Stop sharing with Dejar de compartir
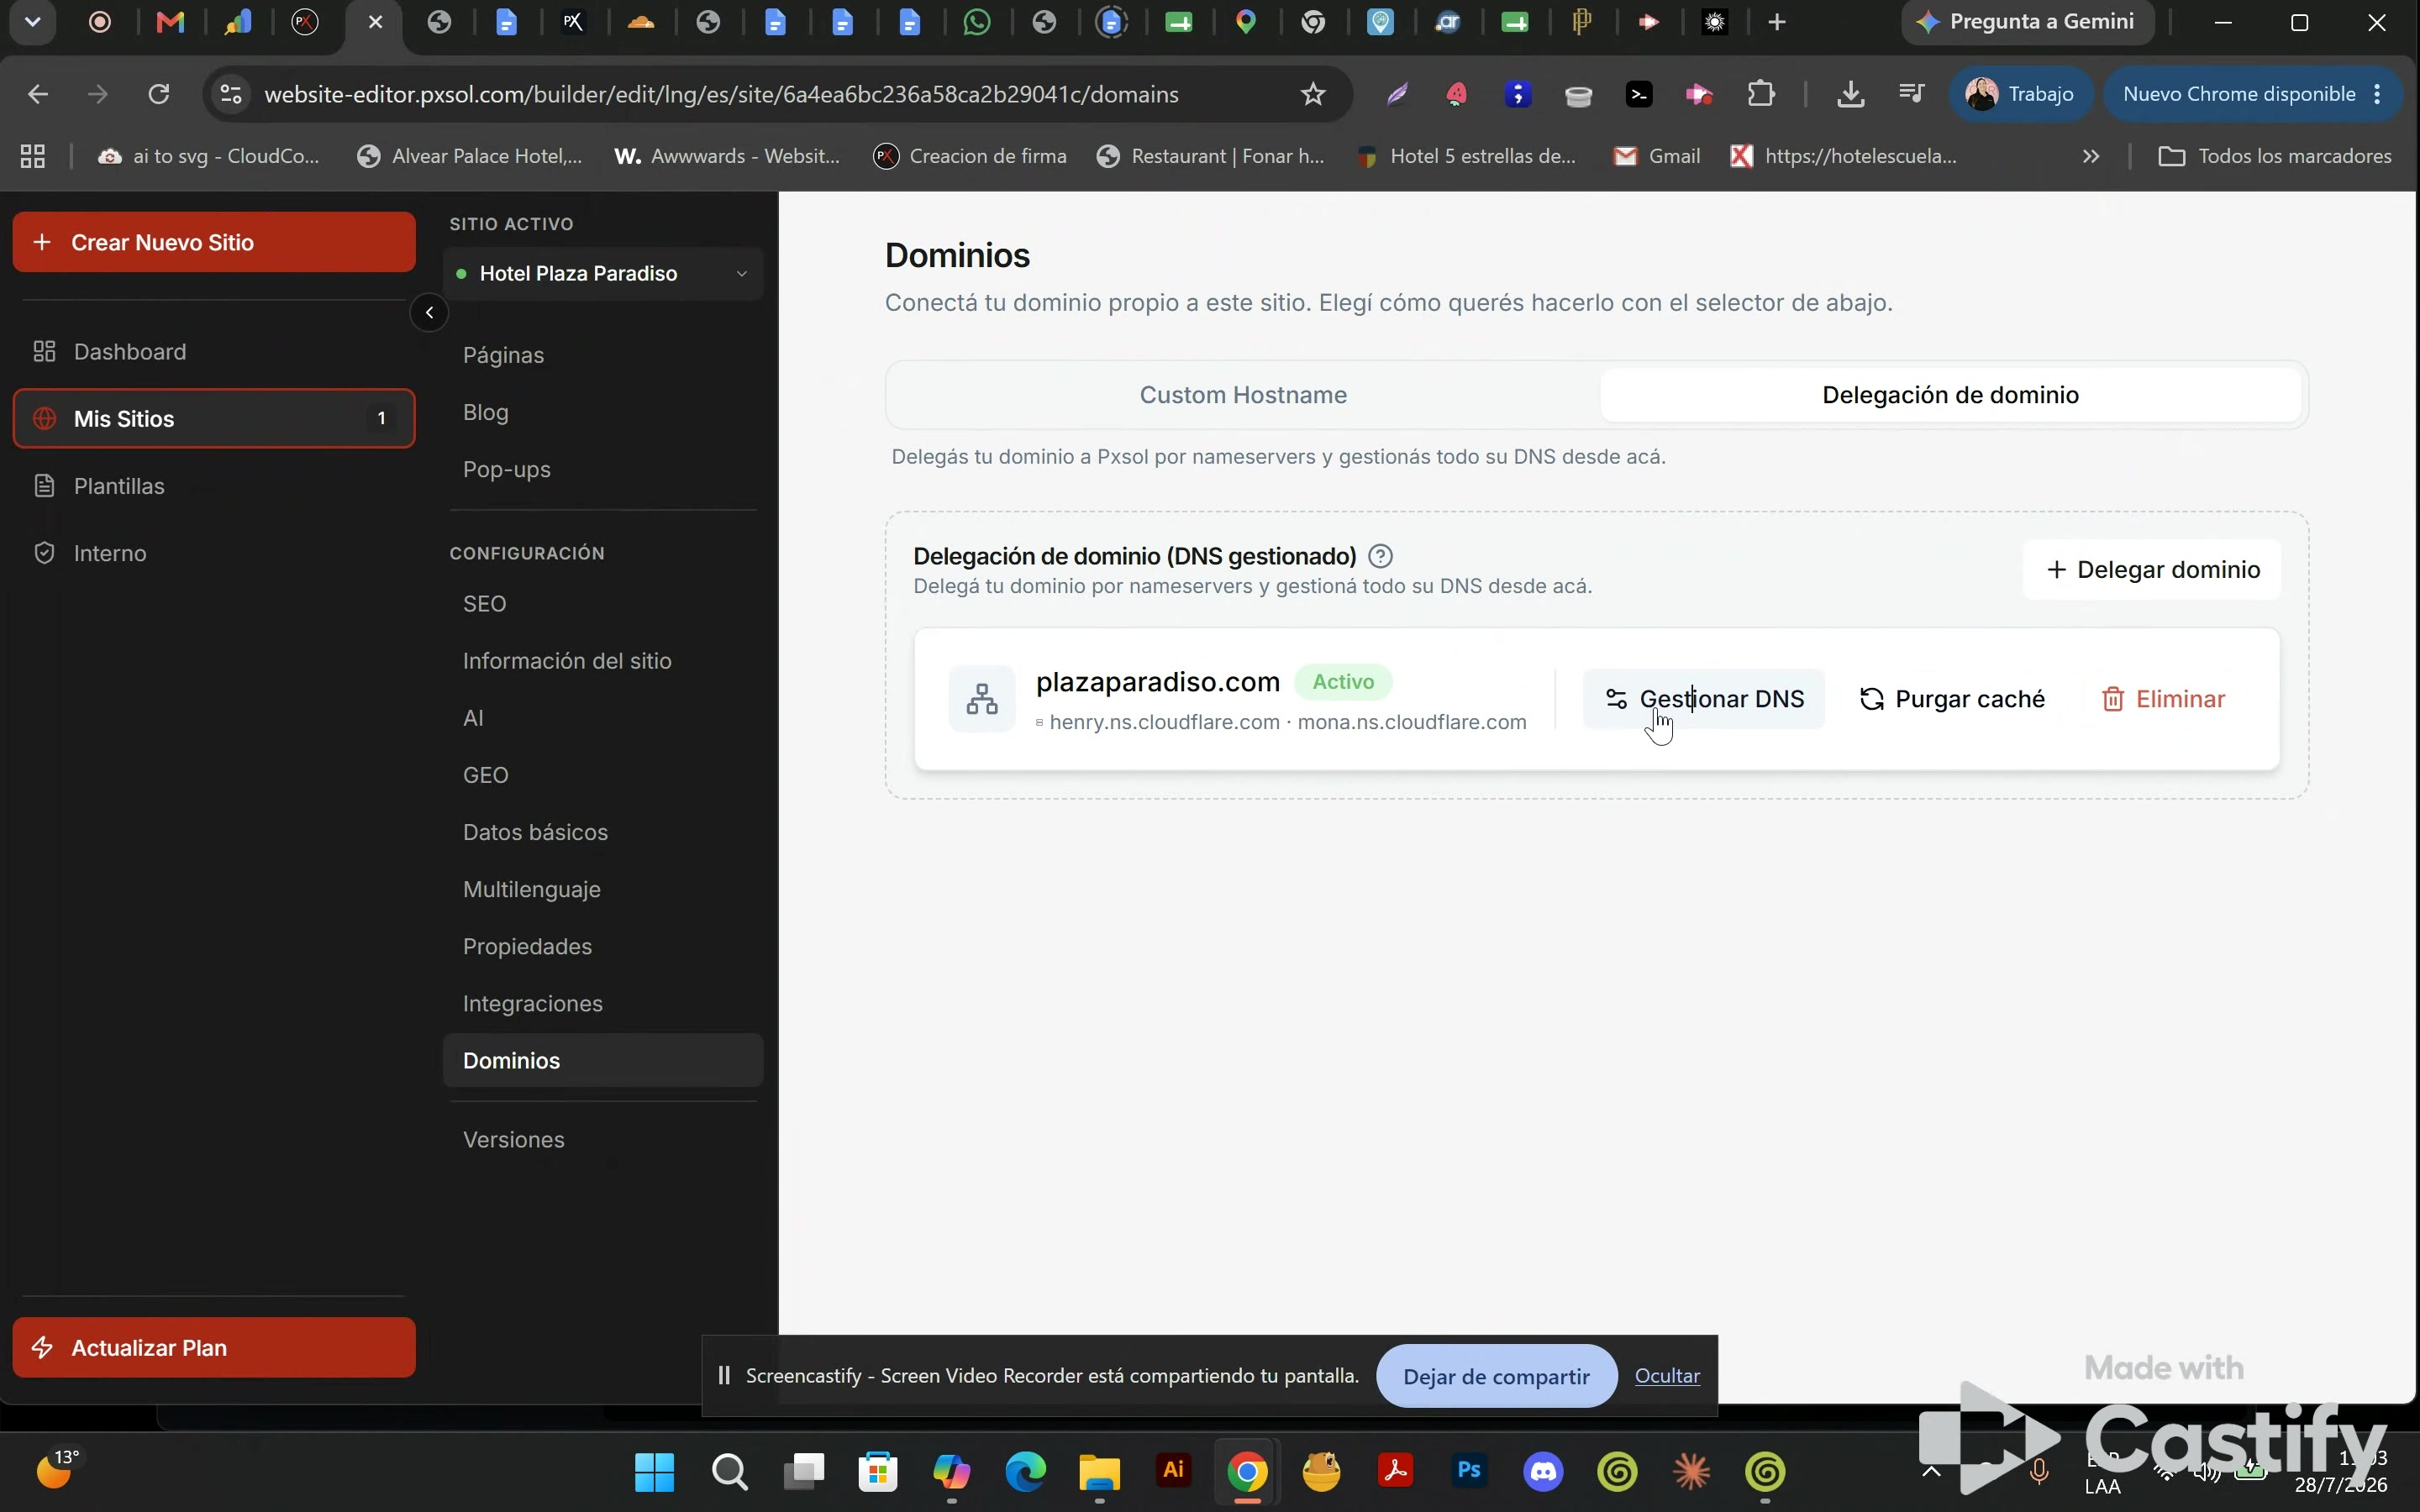2420x1512 pixels. [1496, 1376]
